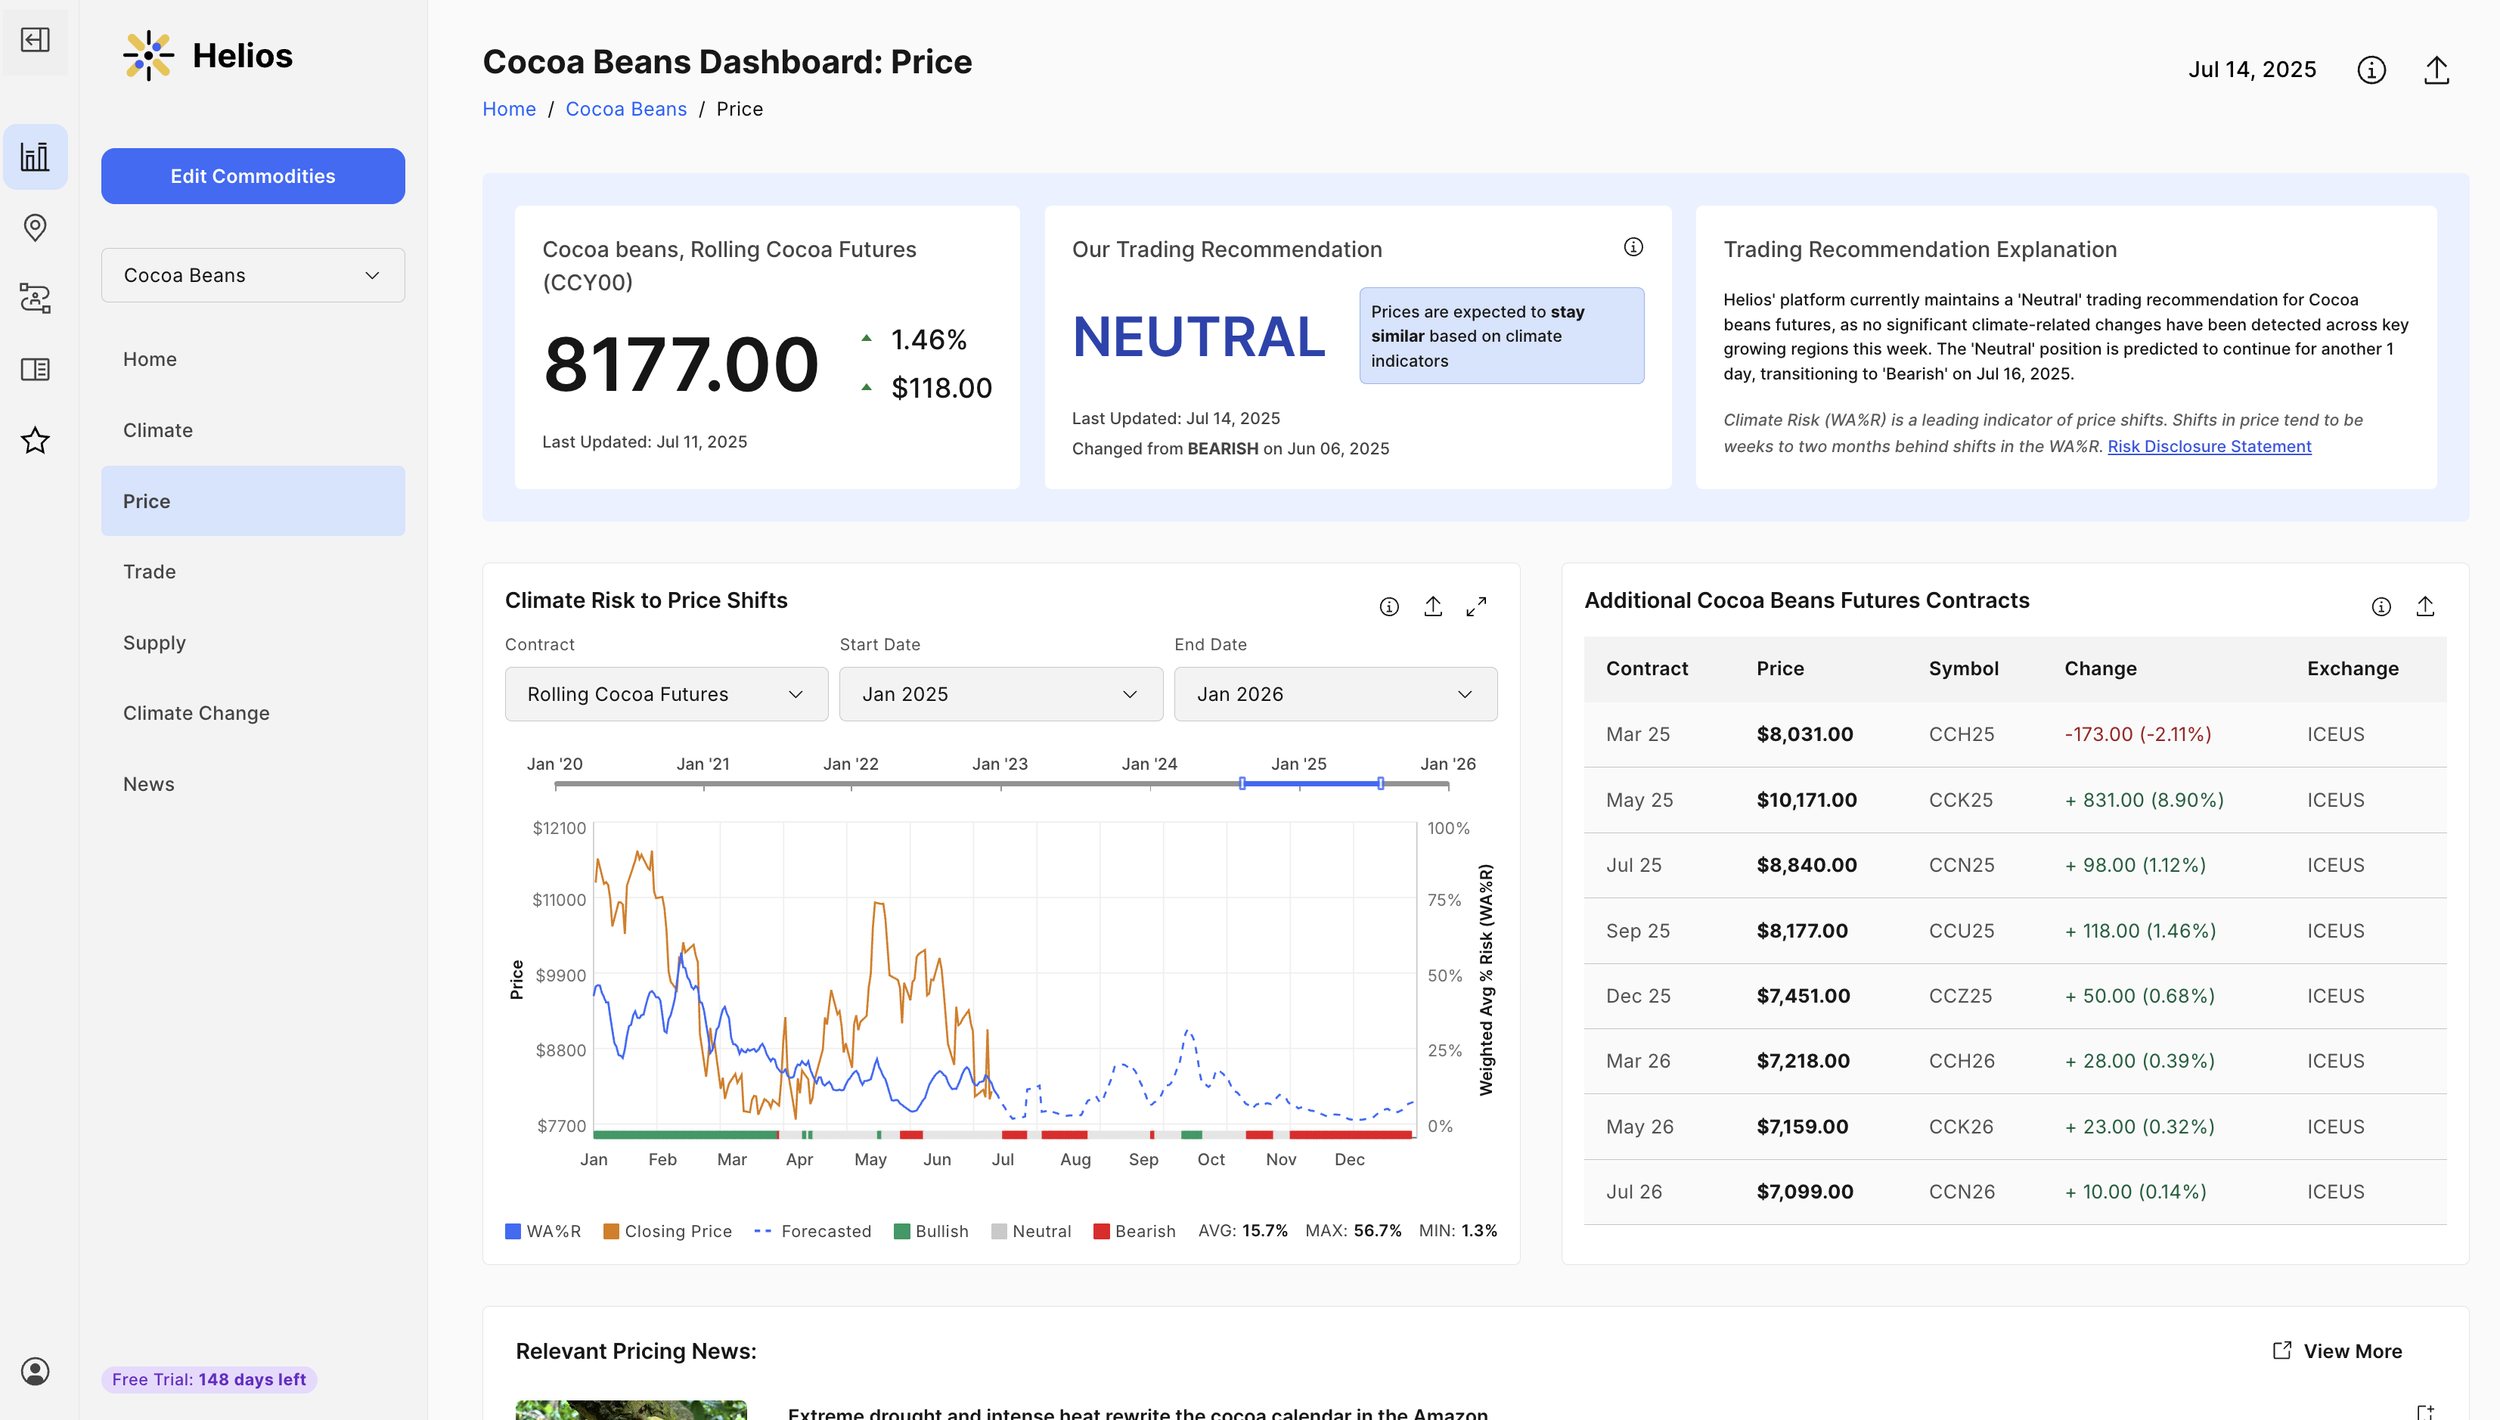Toggle the Closing Price legend item
This screenshot has width=2500, height=1420.
pyautogui.click(x=667, y=1231)
